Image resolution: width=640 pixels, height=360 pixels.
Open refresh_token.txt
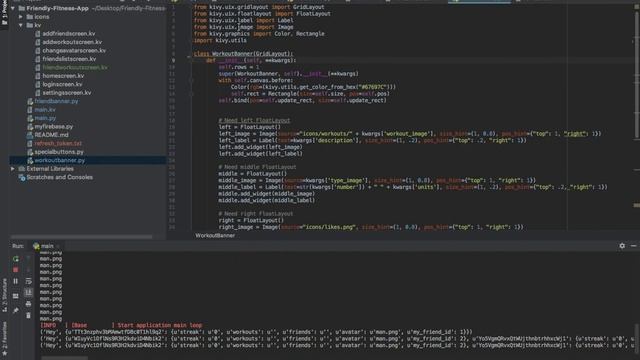[x=58, y=143]
